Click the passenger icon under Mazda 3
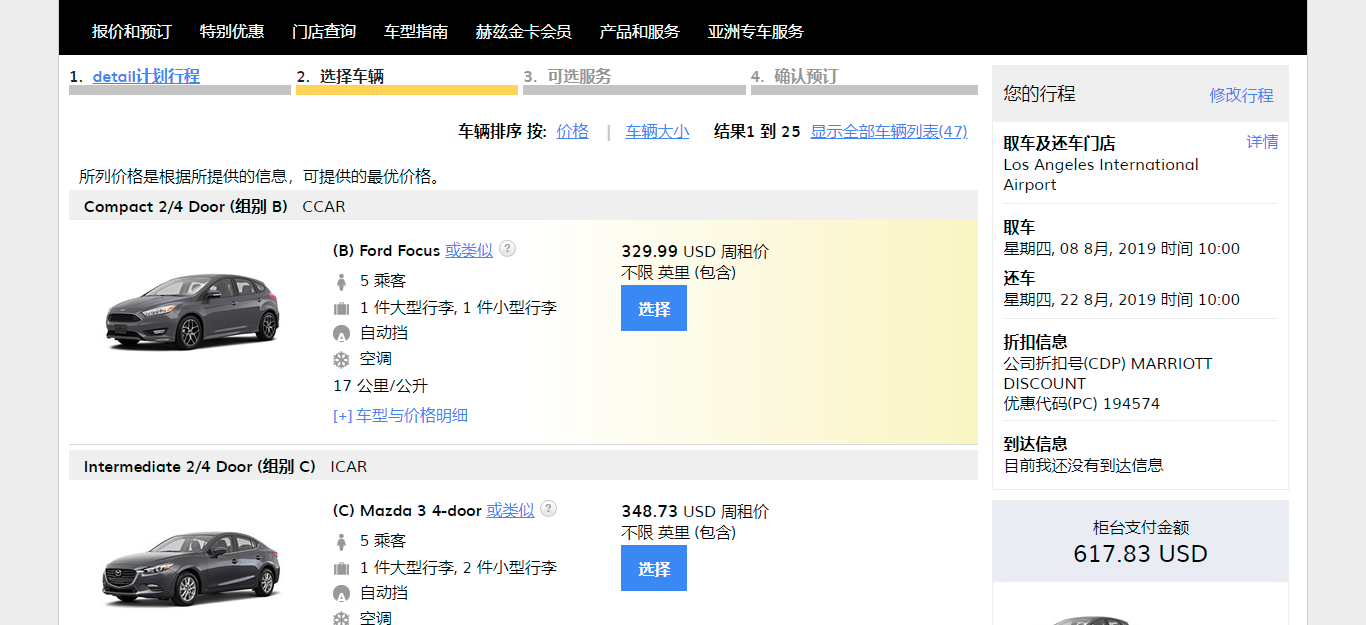Screen dimensions: 1366x625 click(x=341, y=541)
